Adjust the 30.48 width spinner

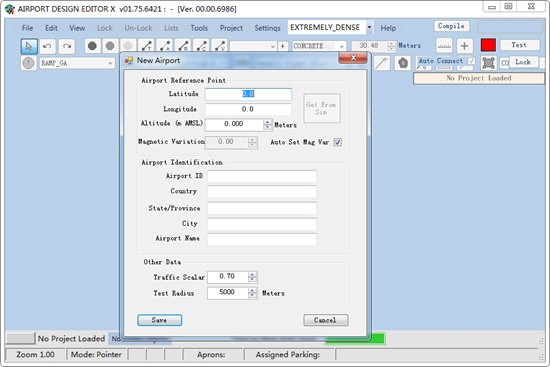[391, 46]
